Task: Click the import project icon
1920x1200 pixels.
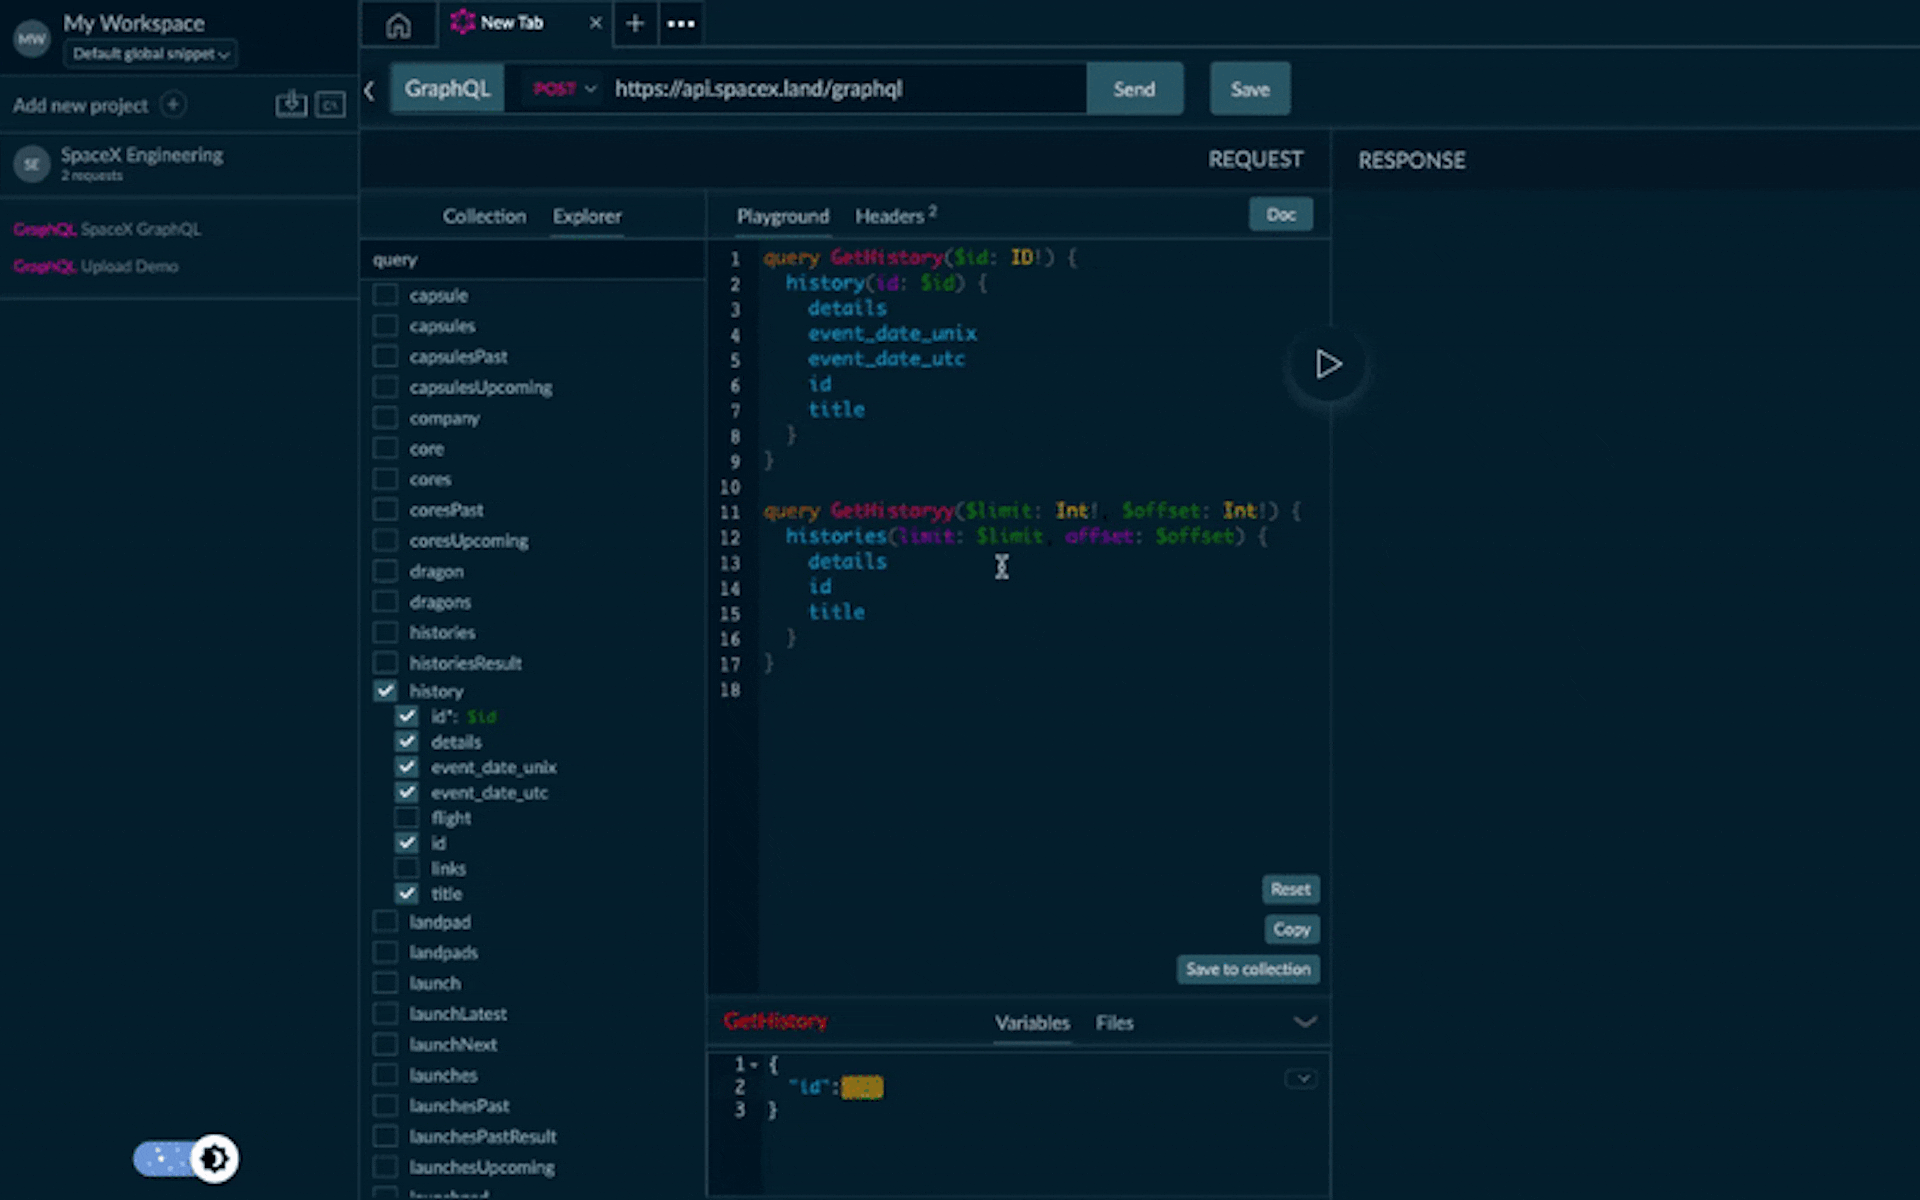Action: (x=291, y=104)
